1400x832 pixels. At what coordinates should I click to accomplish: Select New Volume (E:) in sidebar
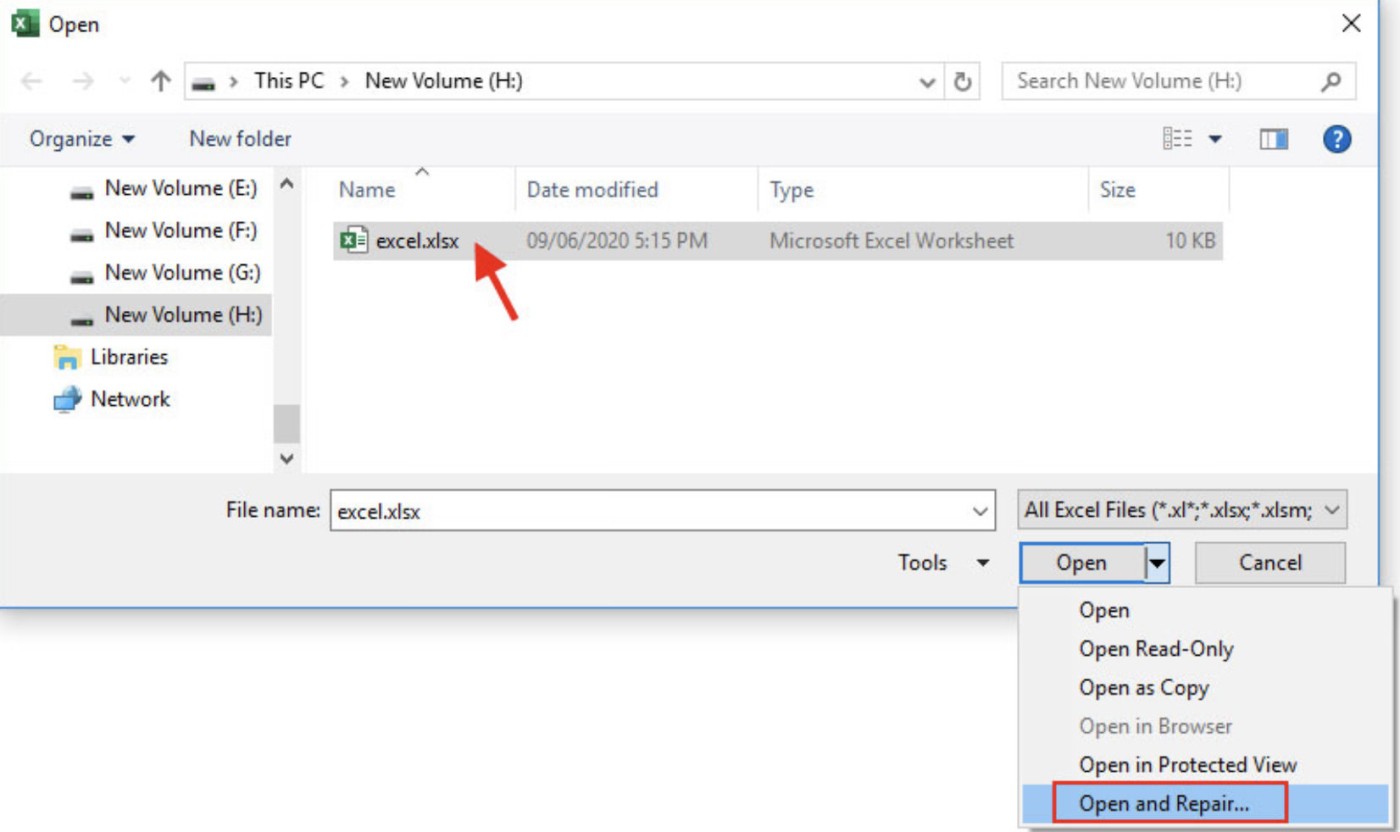[x=180, y=188]
